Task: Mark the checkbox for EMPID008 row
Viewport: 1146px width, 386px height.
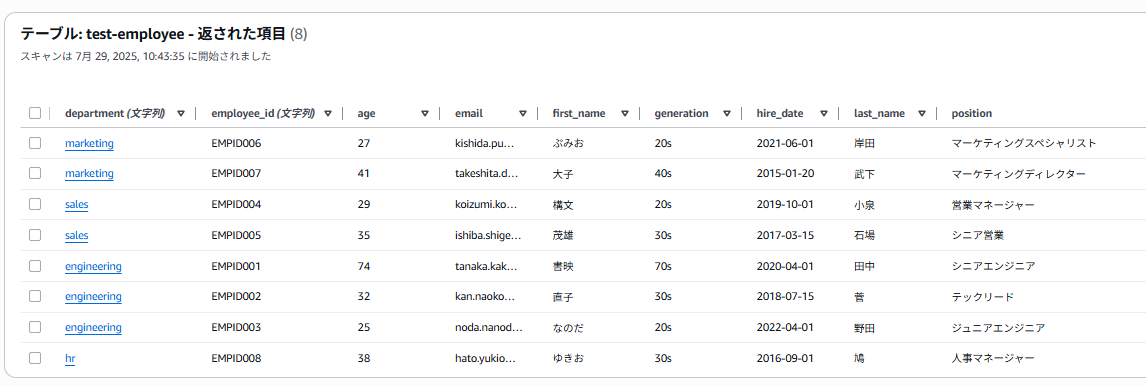Action: point(35,358)
